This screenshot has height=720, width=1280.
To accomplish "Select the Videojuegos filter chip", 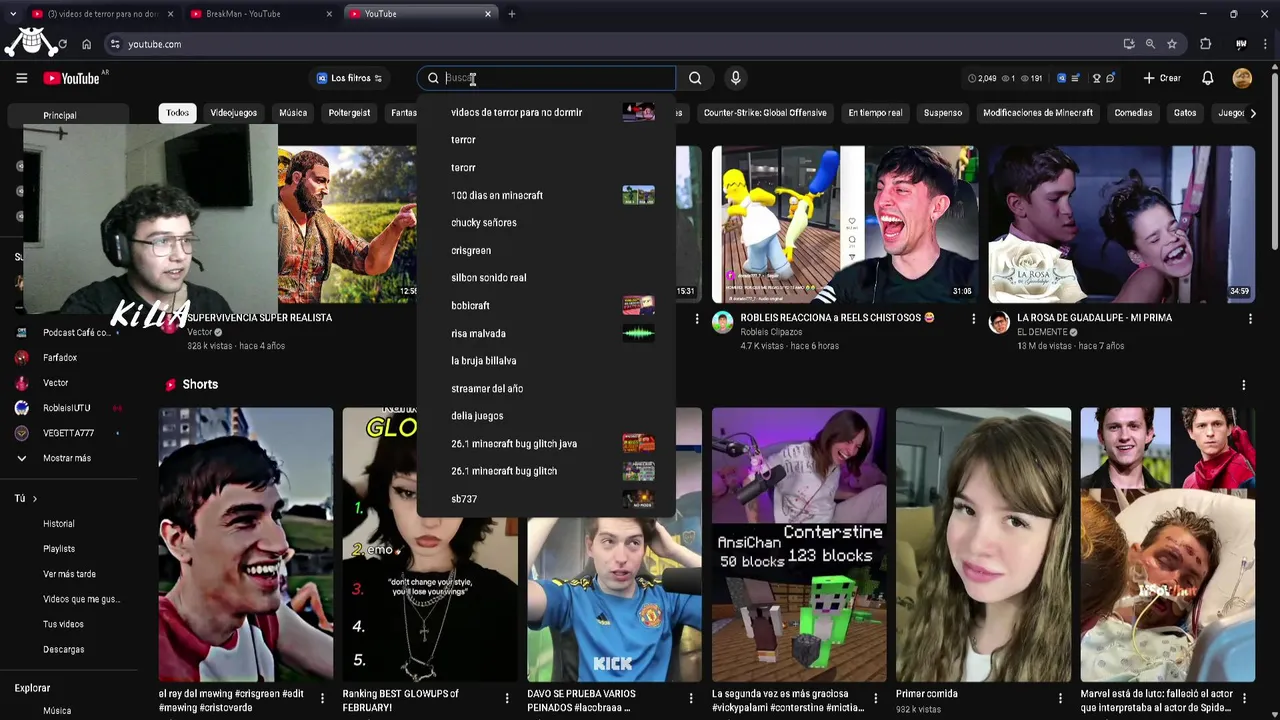I will click(233, 113).
